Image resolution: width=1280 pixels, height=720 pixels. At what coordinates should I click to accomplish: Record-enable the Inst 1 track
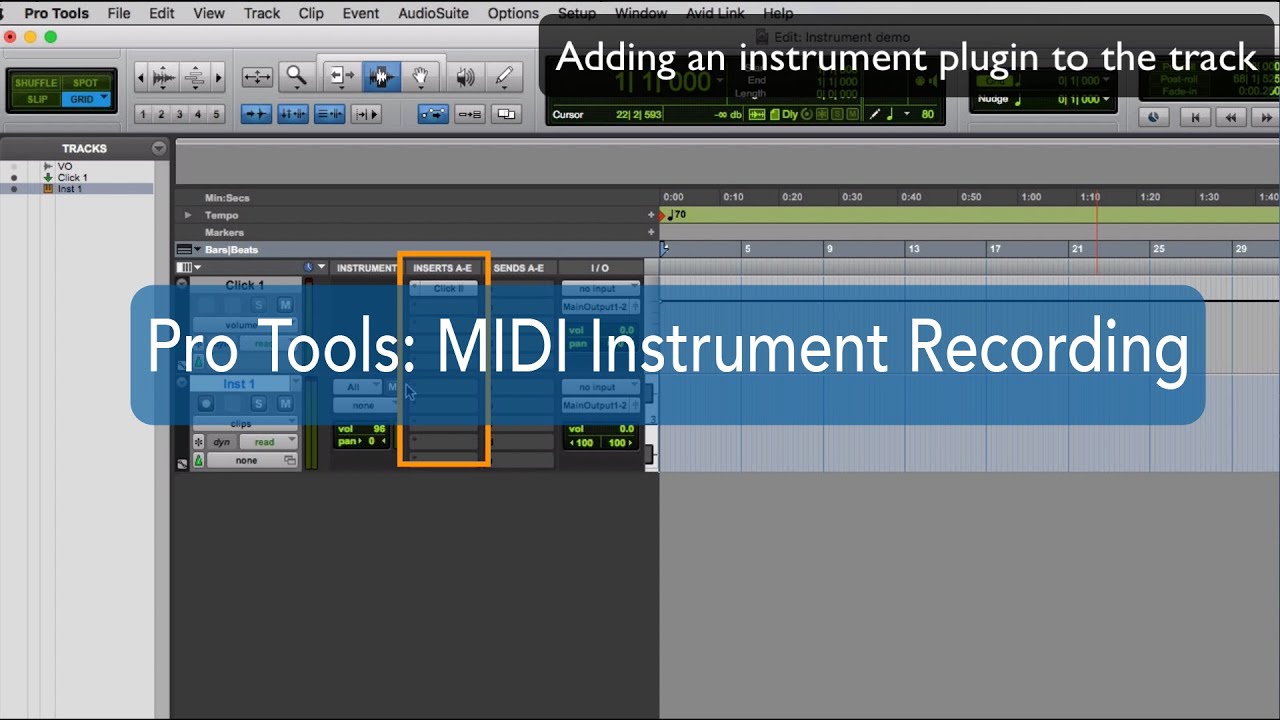[206, 404]
